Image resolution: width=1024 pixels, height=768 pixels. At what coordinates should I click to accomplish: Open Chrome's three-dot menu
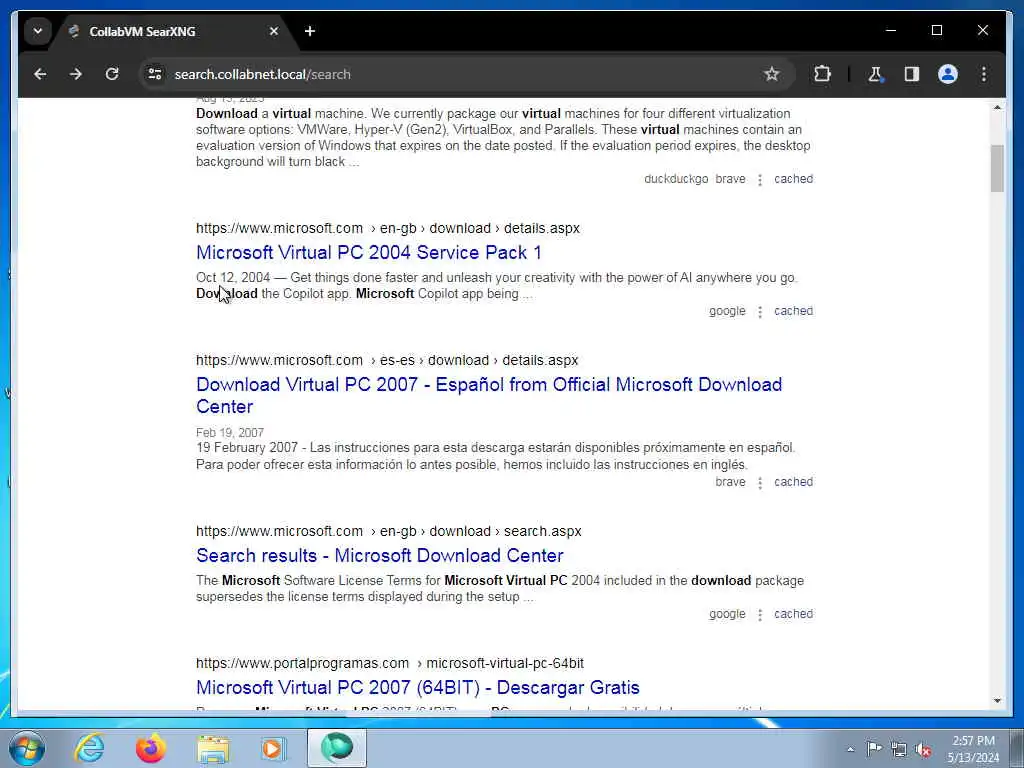(984, 74)
